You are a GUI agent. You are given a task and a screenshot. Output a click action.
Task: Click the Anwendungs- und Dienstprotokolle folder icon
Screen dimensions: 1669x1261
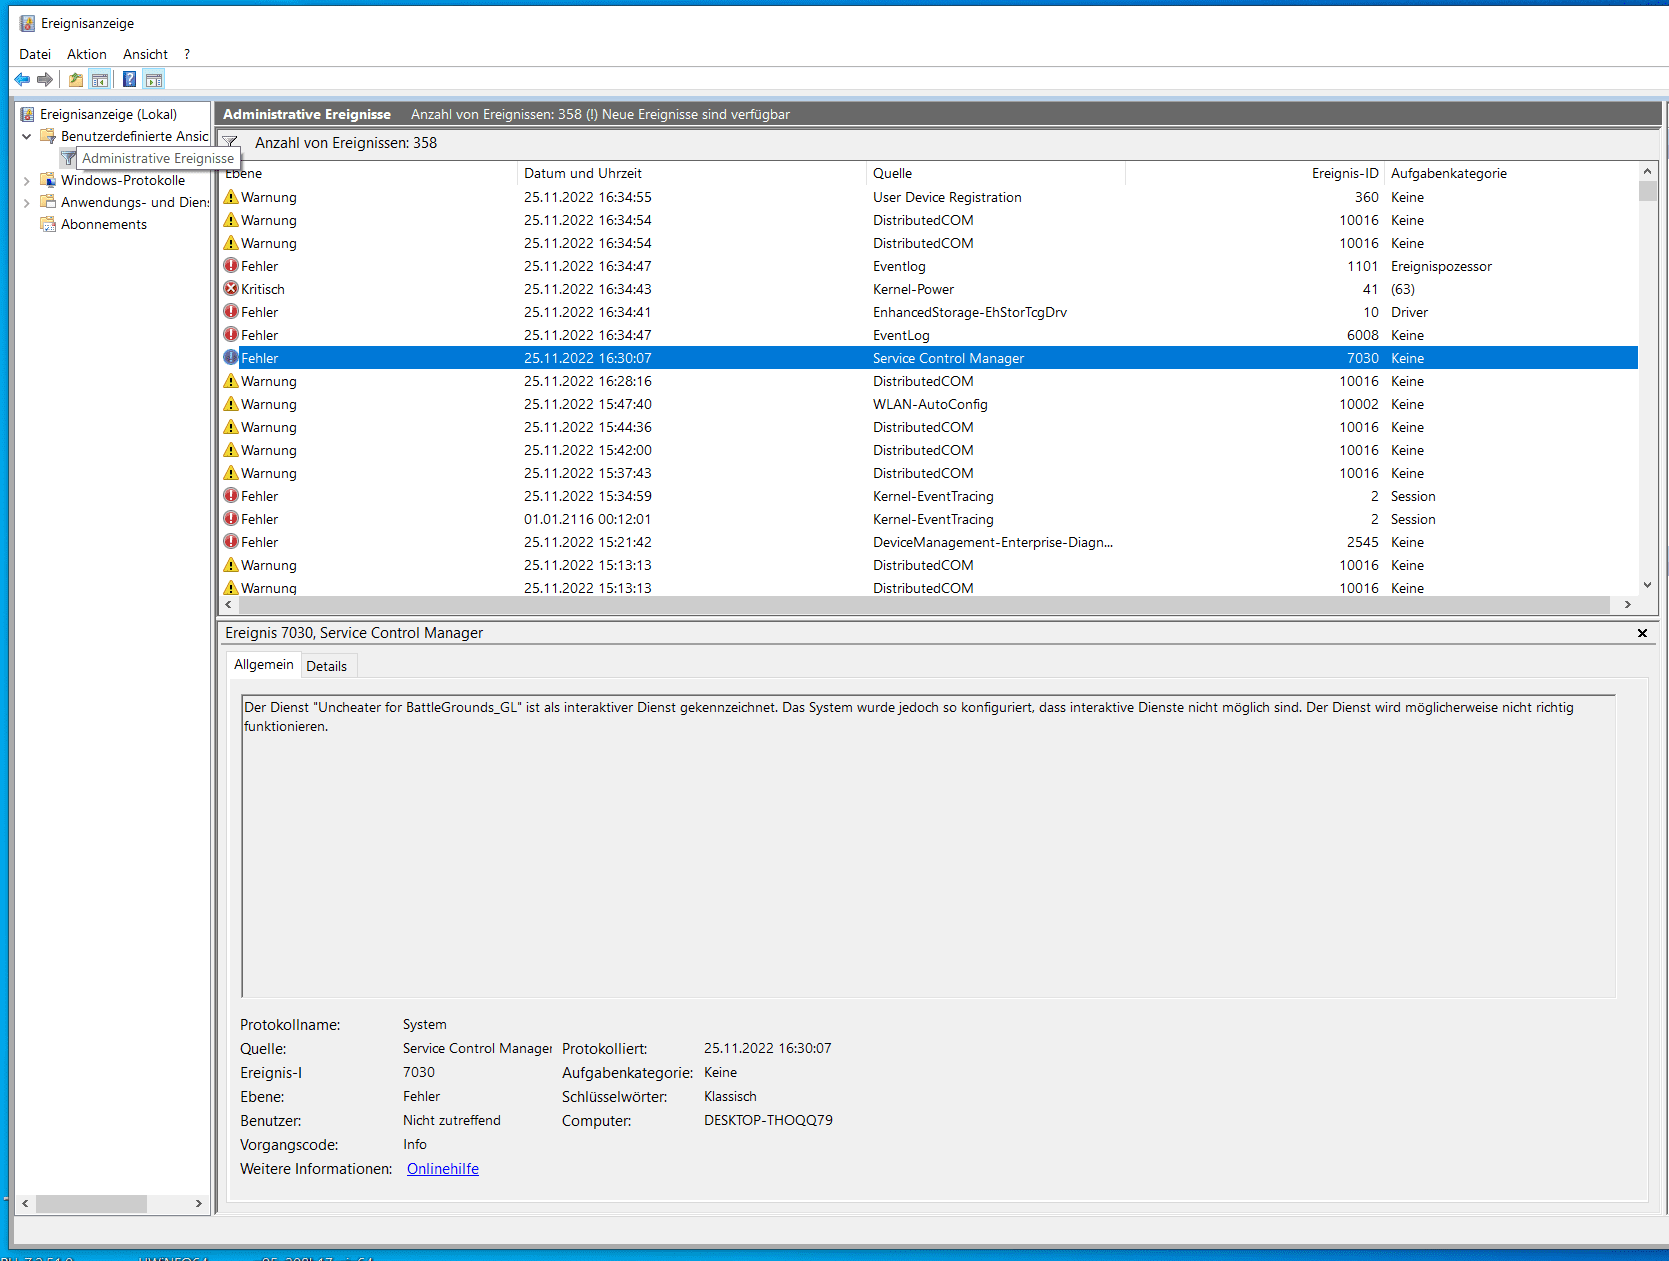coord(48,202)
